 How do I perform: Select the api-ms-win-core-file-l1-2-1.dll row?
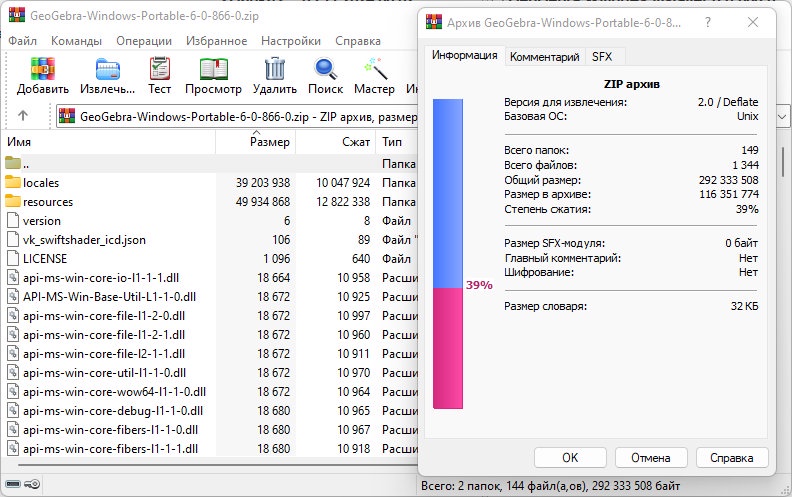coord(210,335)
